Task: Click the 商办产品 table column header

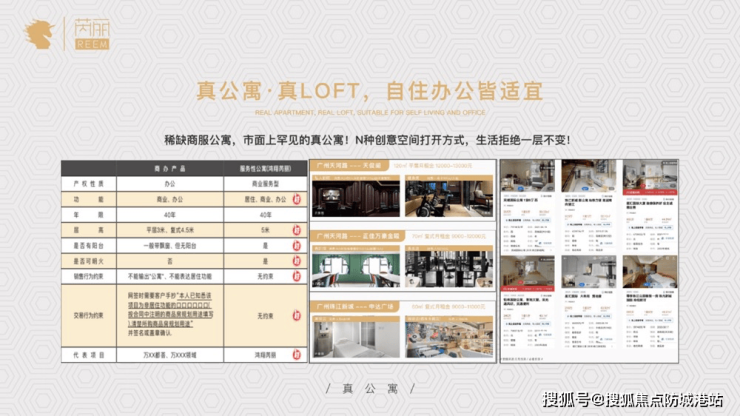Action: pyautogui.click(x=169, y=169)
